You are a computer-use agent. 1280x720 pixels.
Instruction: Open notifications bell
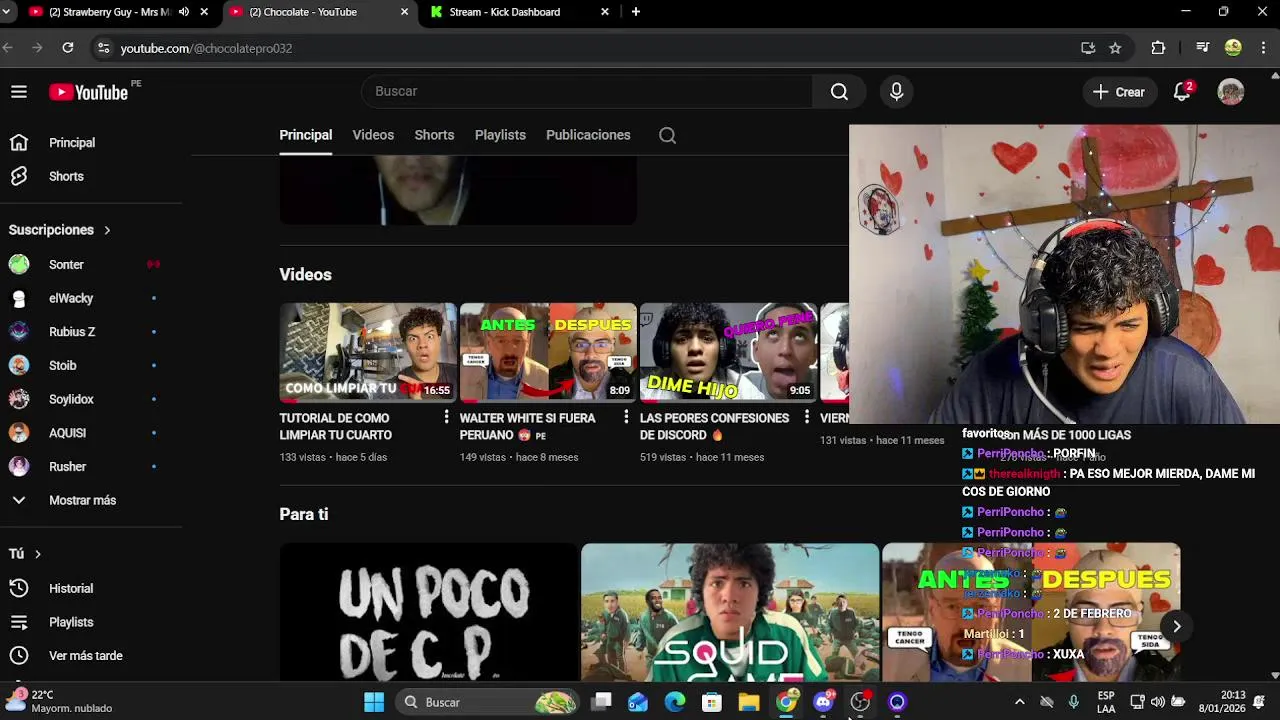1182,91
